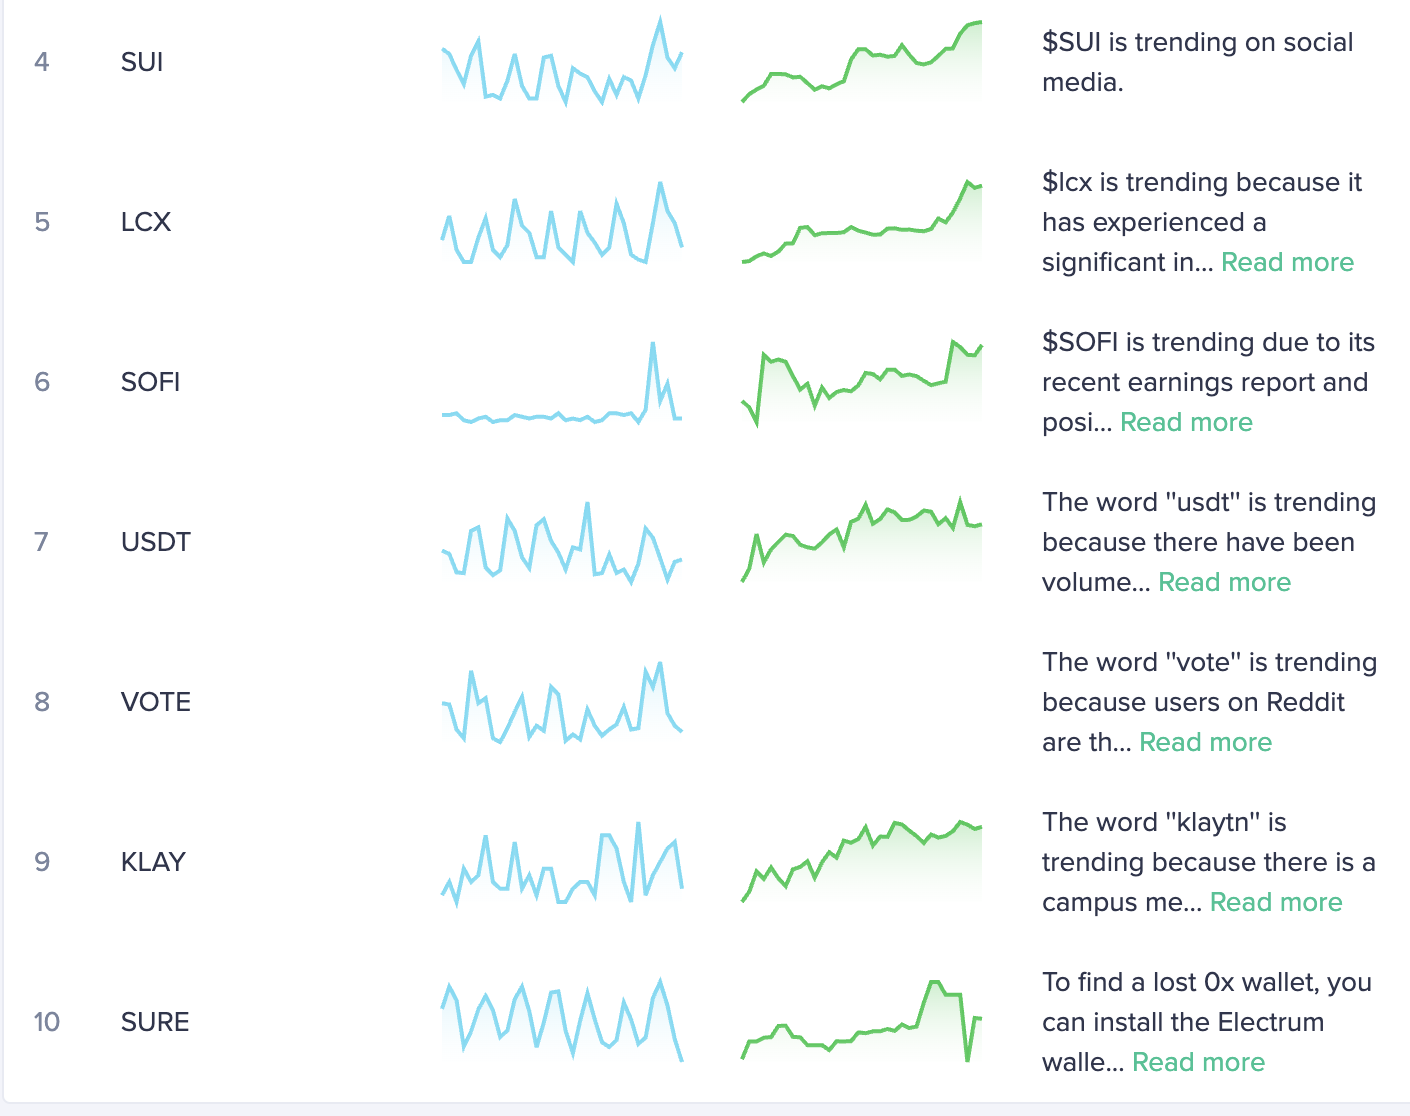The height and width of the screenshot is (1116, 1410).
Task: Expand LCX summary with Read more
Action: click(1287, 262)
